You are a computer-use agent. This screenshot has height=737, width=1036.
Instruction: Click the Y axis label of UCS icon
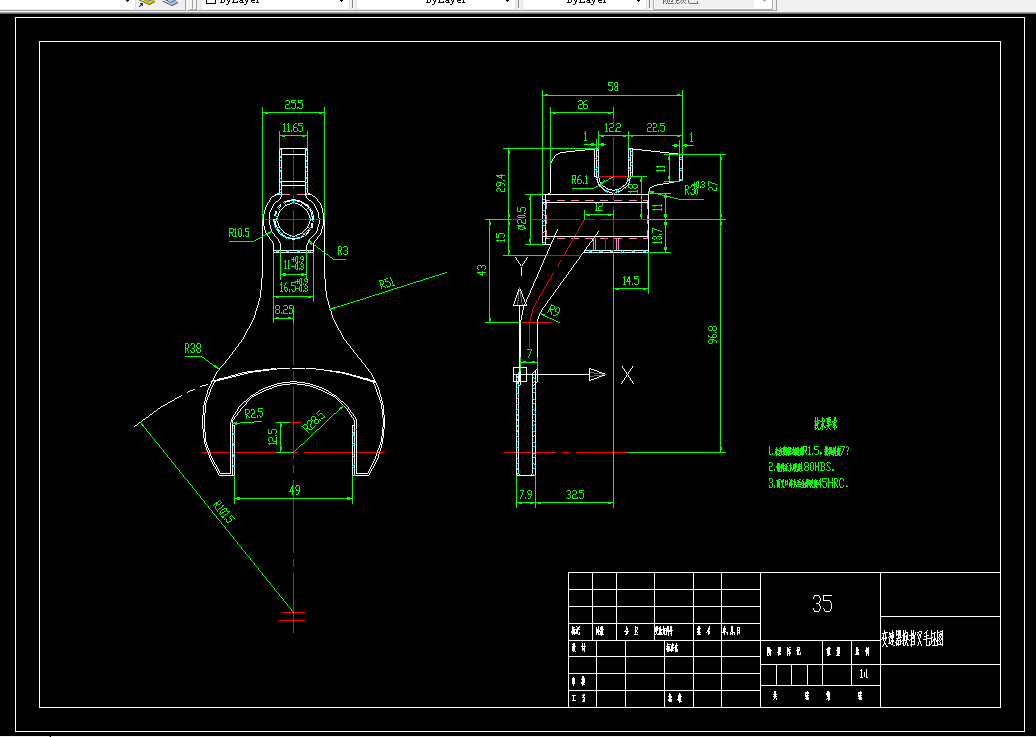click(521, 267)
